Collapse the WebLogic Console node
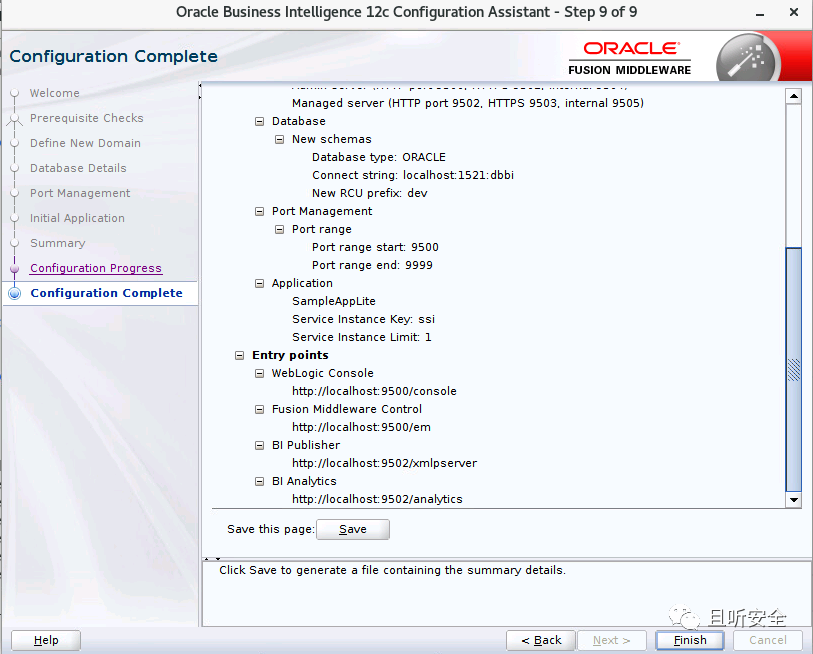This screenshot has width=813, height=654. (x=259, y=373)
